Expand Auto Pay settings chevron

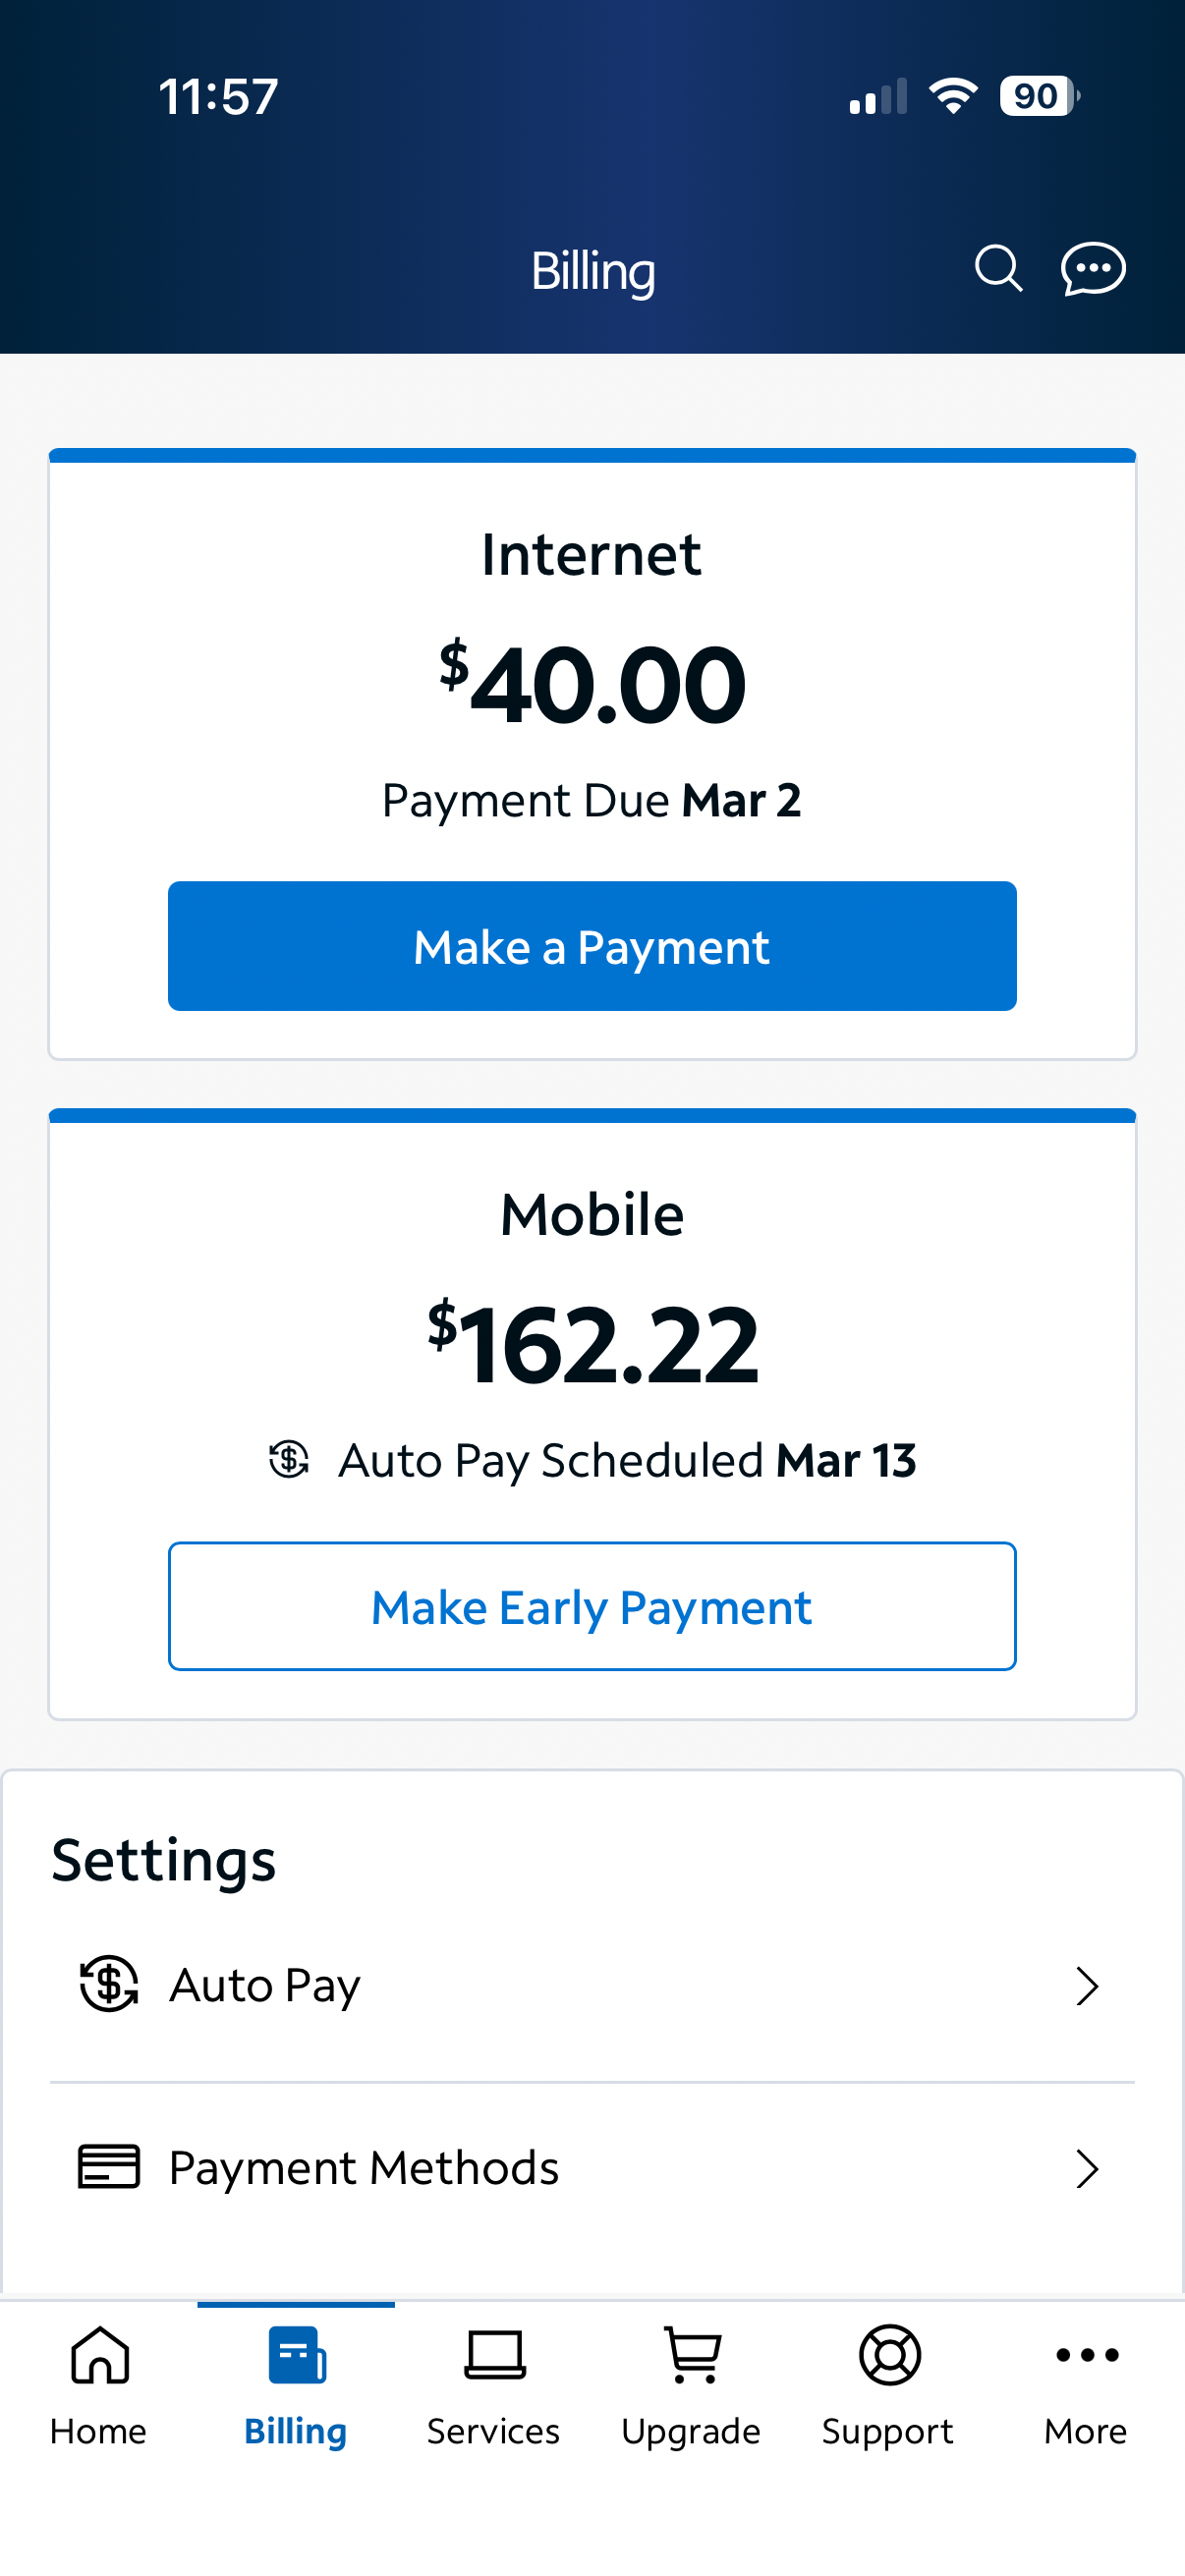1087,1985
